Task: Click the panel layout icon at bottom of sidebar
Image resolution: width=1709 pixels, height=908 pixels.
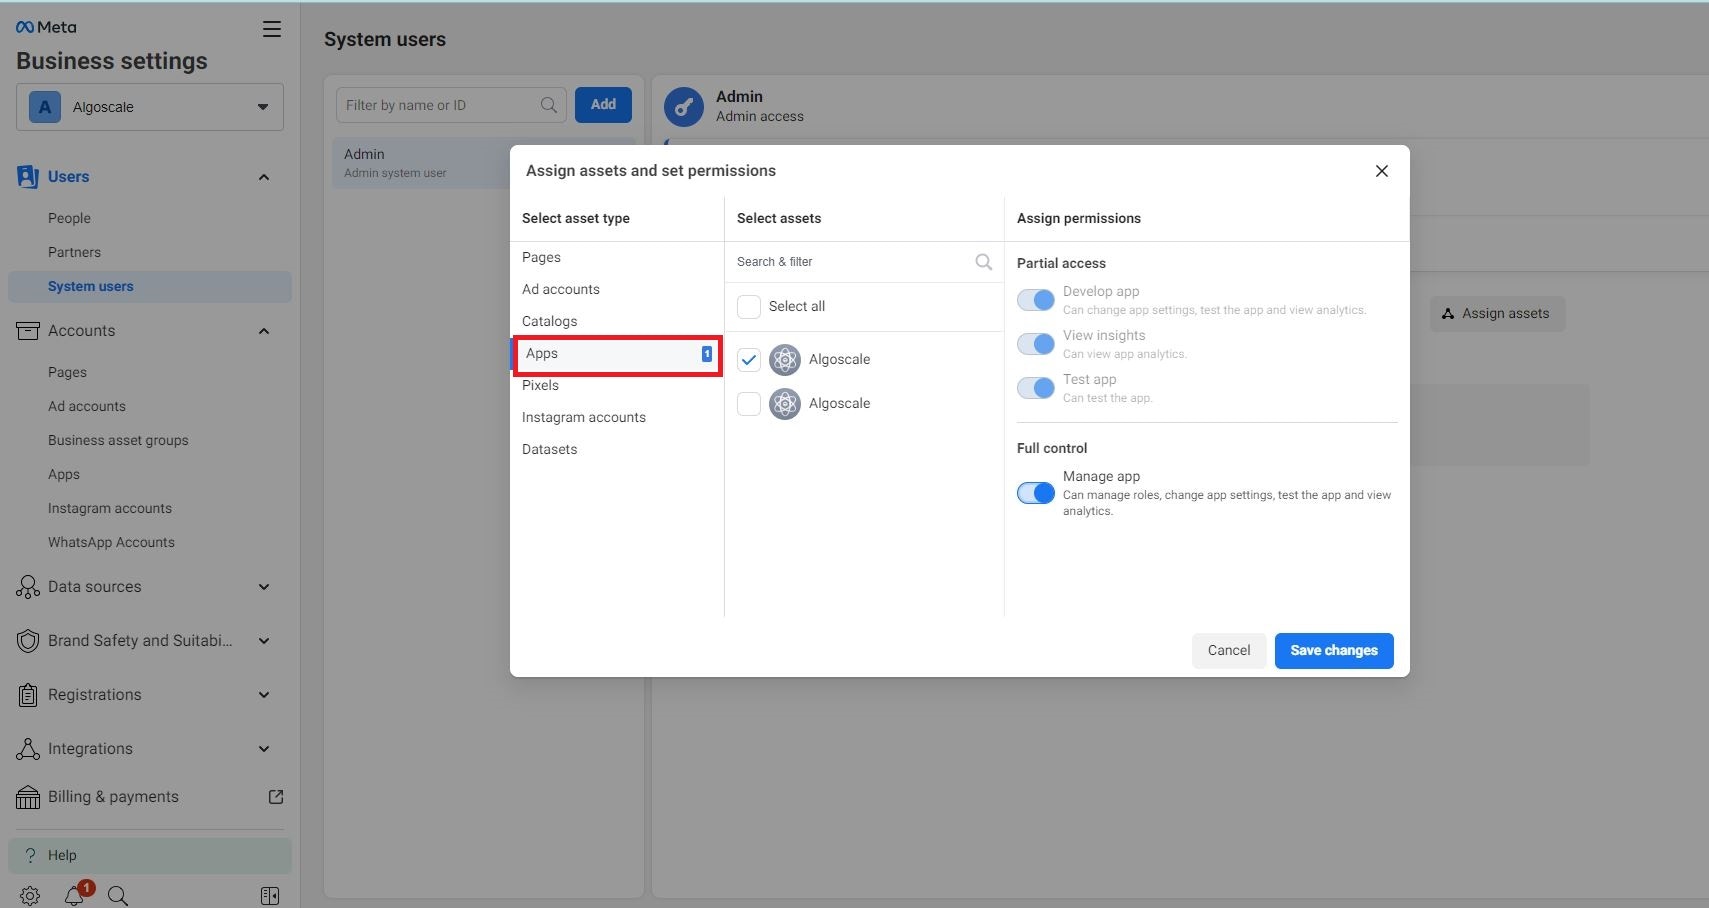Action: [x=270, y=896]
